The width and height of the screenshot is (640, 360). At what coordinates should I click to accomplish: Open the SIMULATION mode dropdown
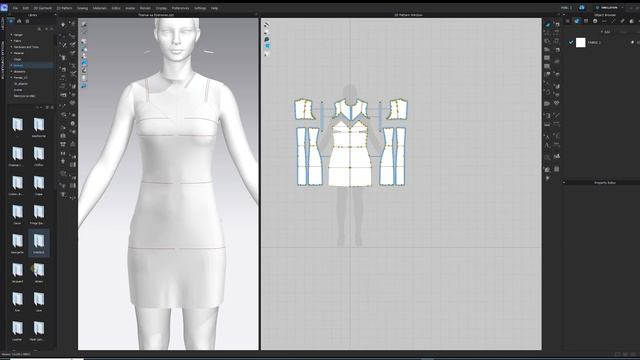609,8
